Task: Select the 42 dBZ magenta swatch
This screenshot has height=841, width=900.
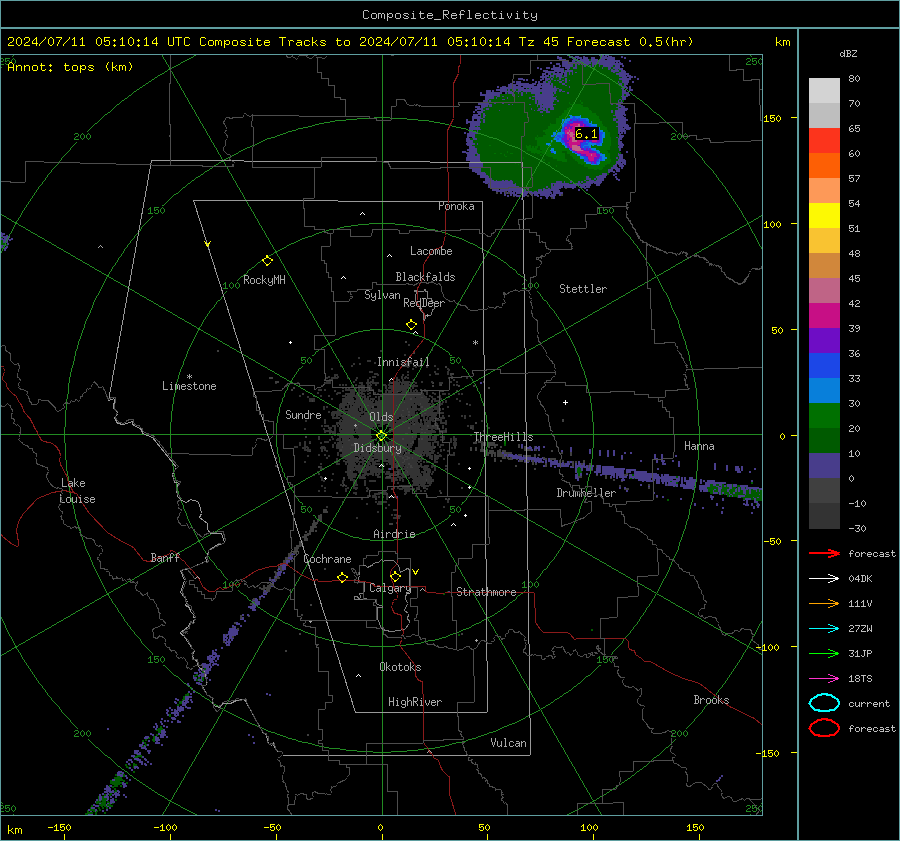Action: click(824, 315)
